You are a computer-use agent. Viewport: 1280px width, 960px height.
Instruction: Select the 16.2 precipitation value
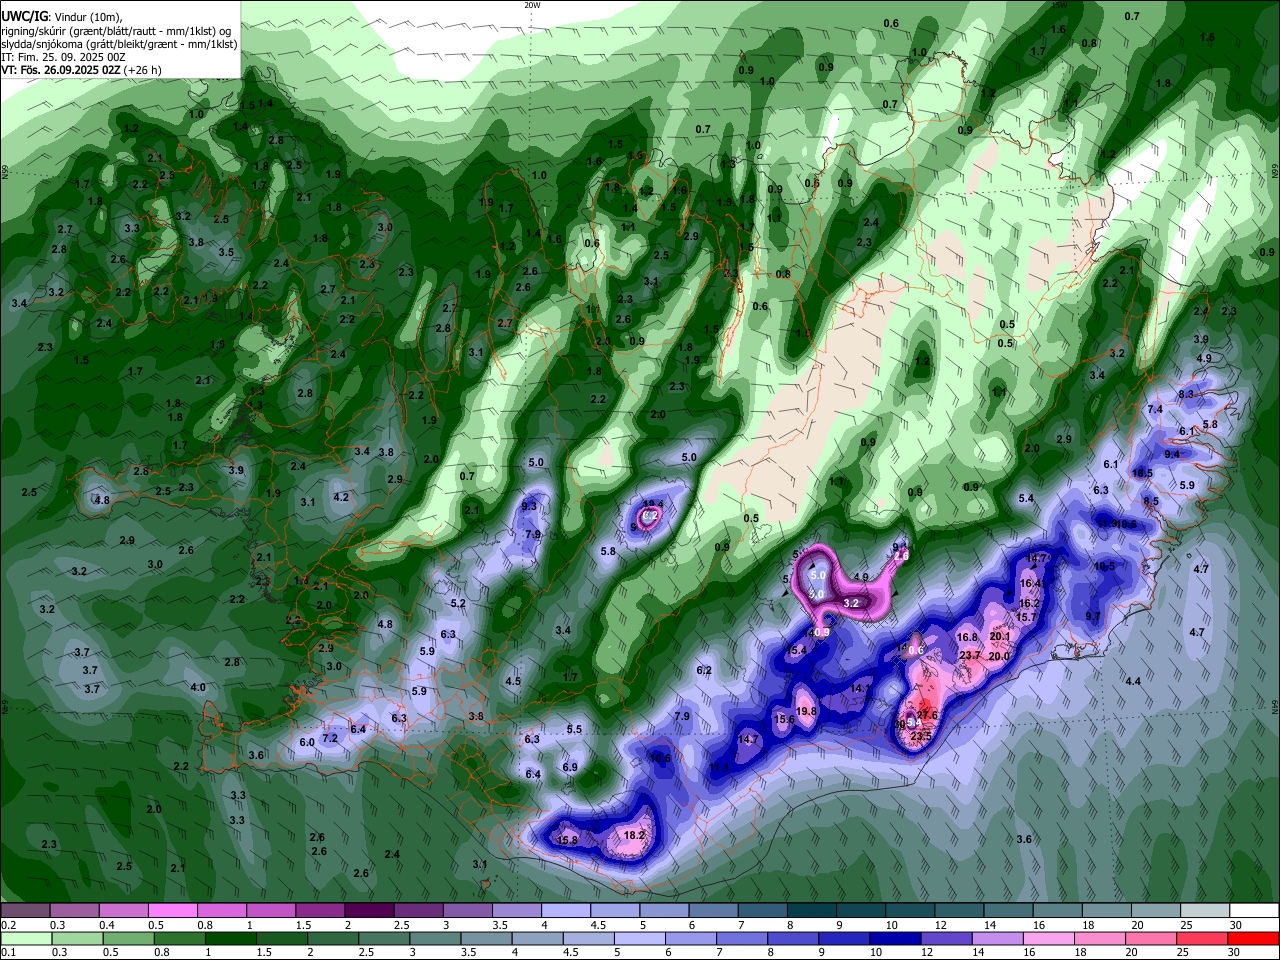[x=1029, y=604]
